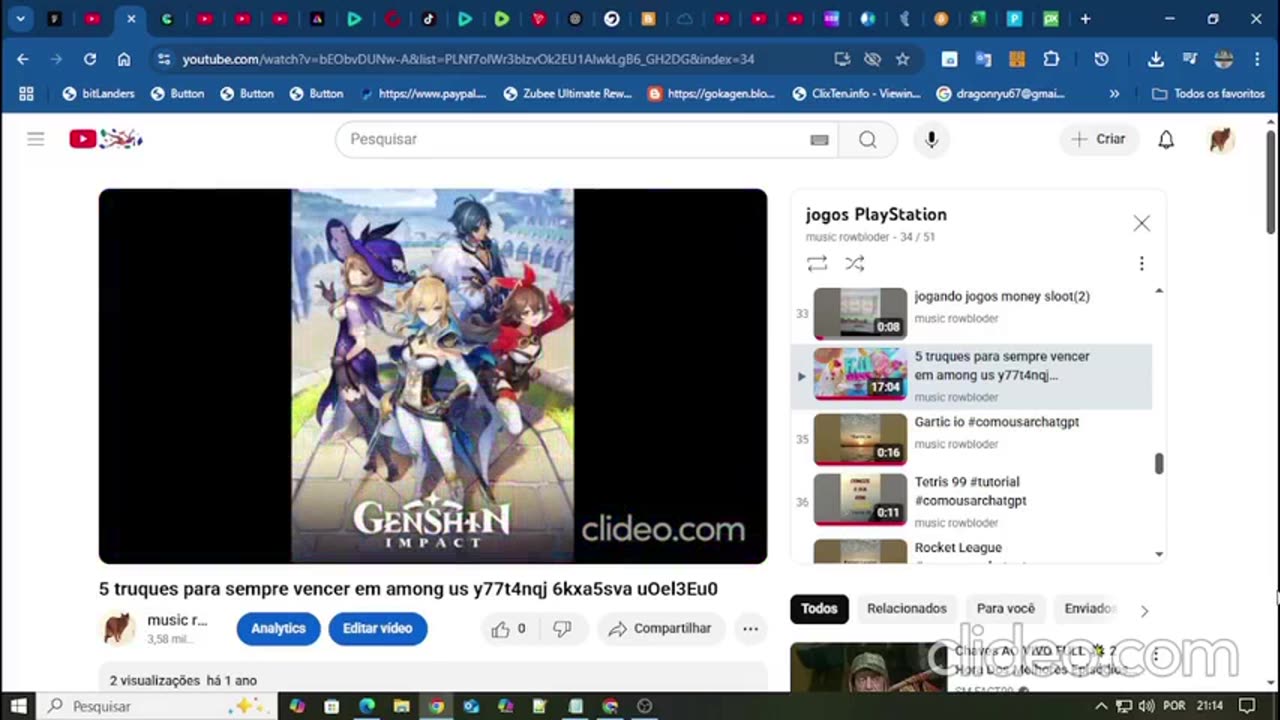Click the page vertical scrollbar
Image resolution: width=1280 pixels, height=720 pixels.
1271,183
